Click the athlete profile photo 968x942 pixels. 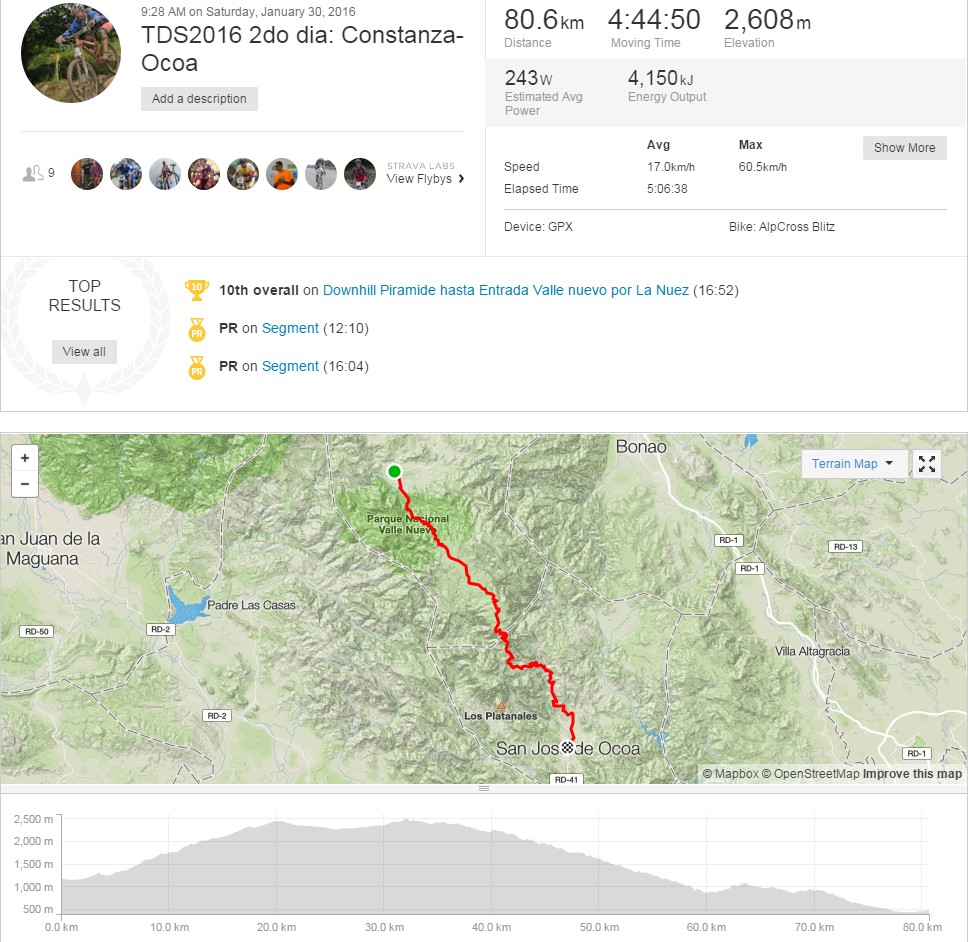71,53
